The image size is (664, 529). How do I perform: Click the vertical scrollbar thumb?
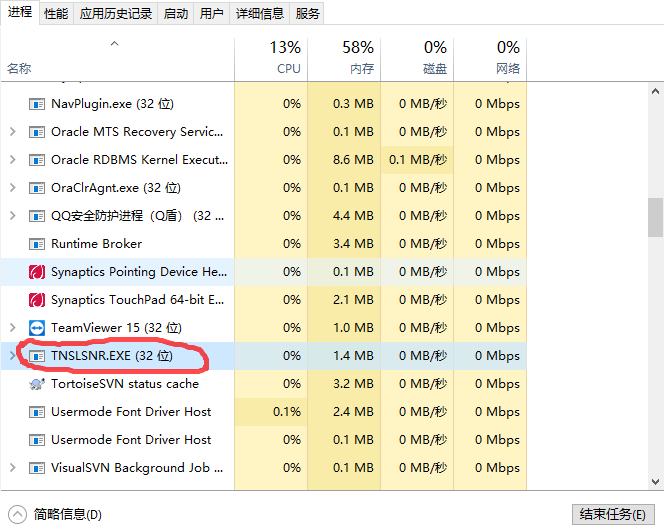pos(655,217)
